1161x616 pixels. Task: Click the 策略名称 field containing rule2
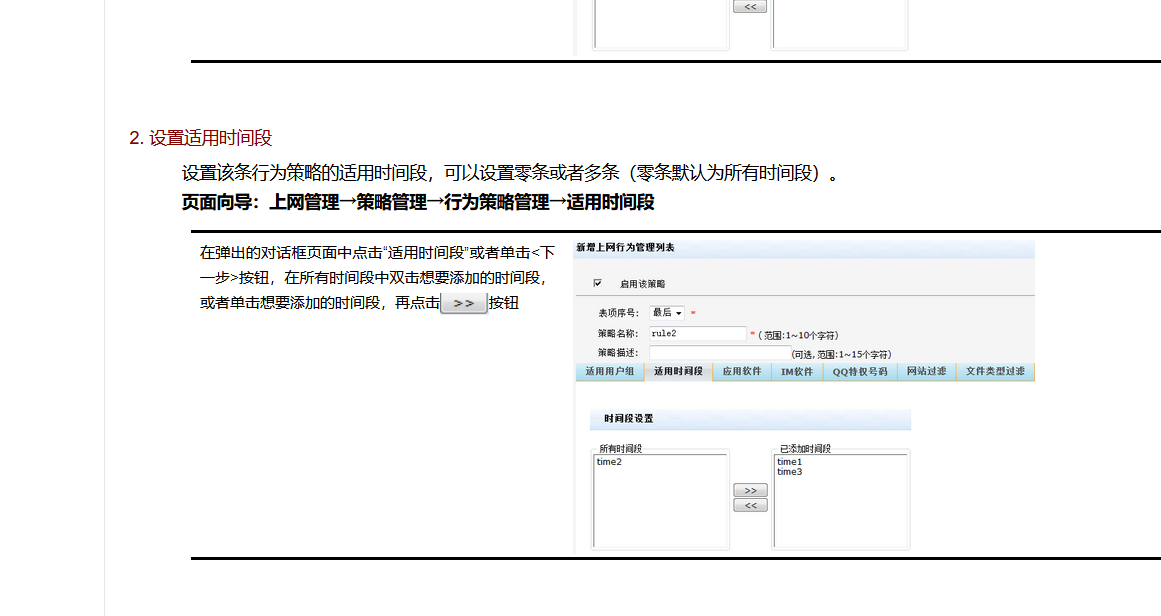pos(698,334)
